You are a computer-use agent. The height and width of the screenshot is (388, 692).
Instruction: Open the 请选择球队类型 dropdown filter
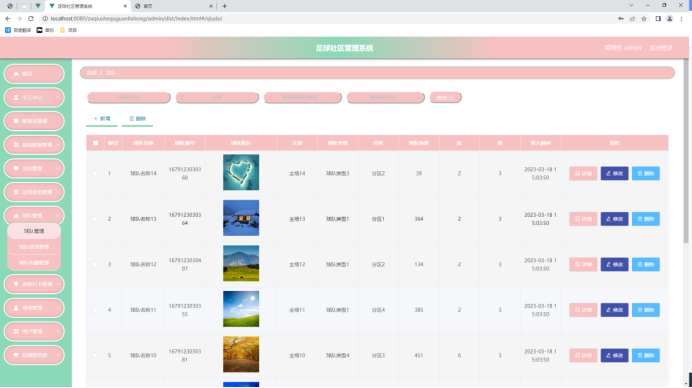click(x=303, y=97)
